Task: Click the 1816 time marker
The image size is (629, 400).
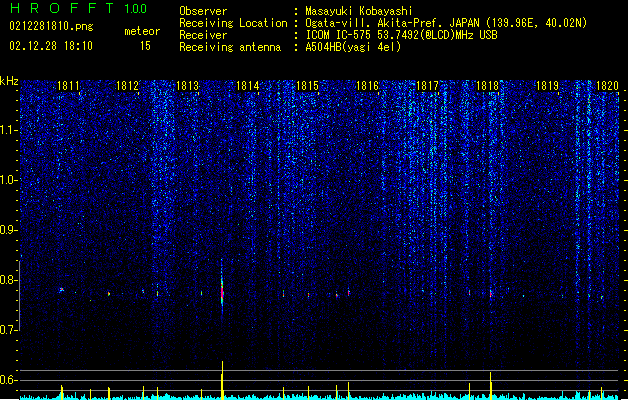Action: click(x=367, y=86)
